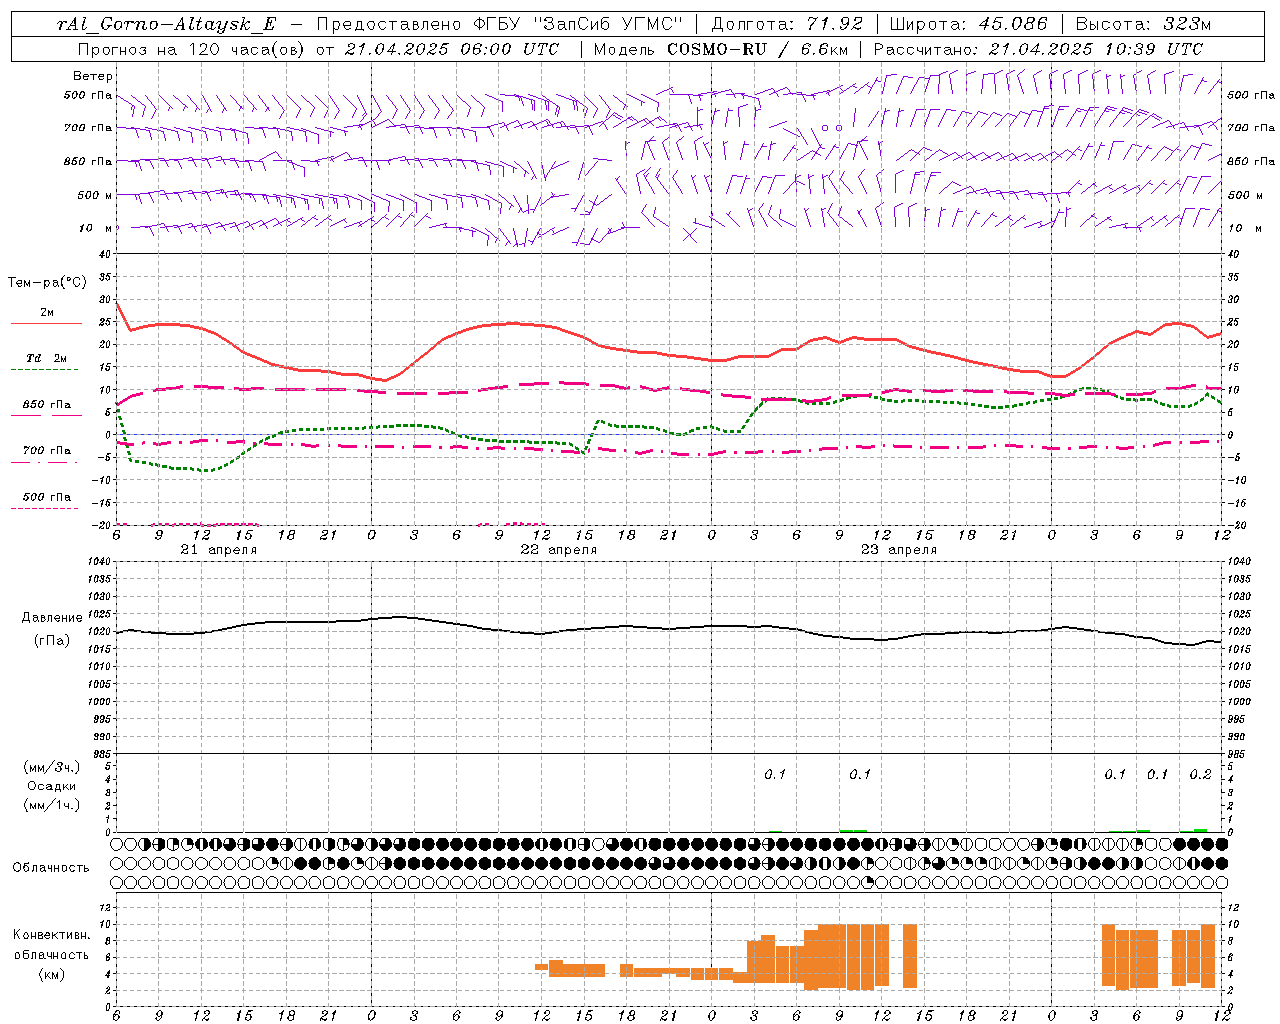The image size is (1280, 1024).
Task: Click the "Осадки" precipitation label
Action: click(x=52, y=786)
